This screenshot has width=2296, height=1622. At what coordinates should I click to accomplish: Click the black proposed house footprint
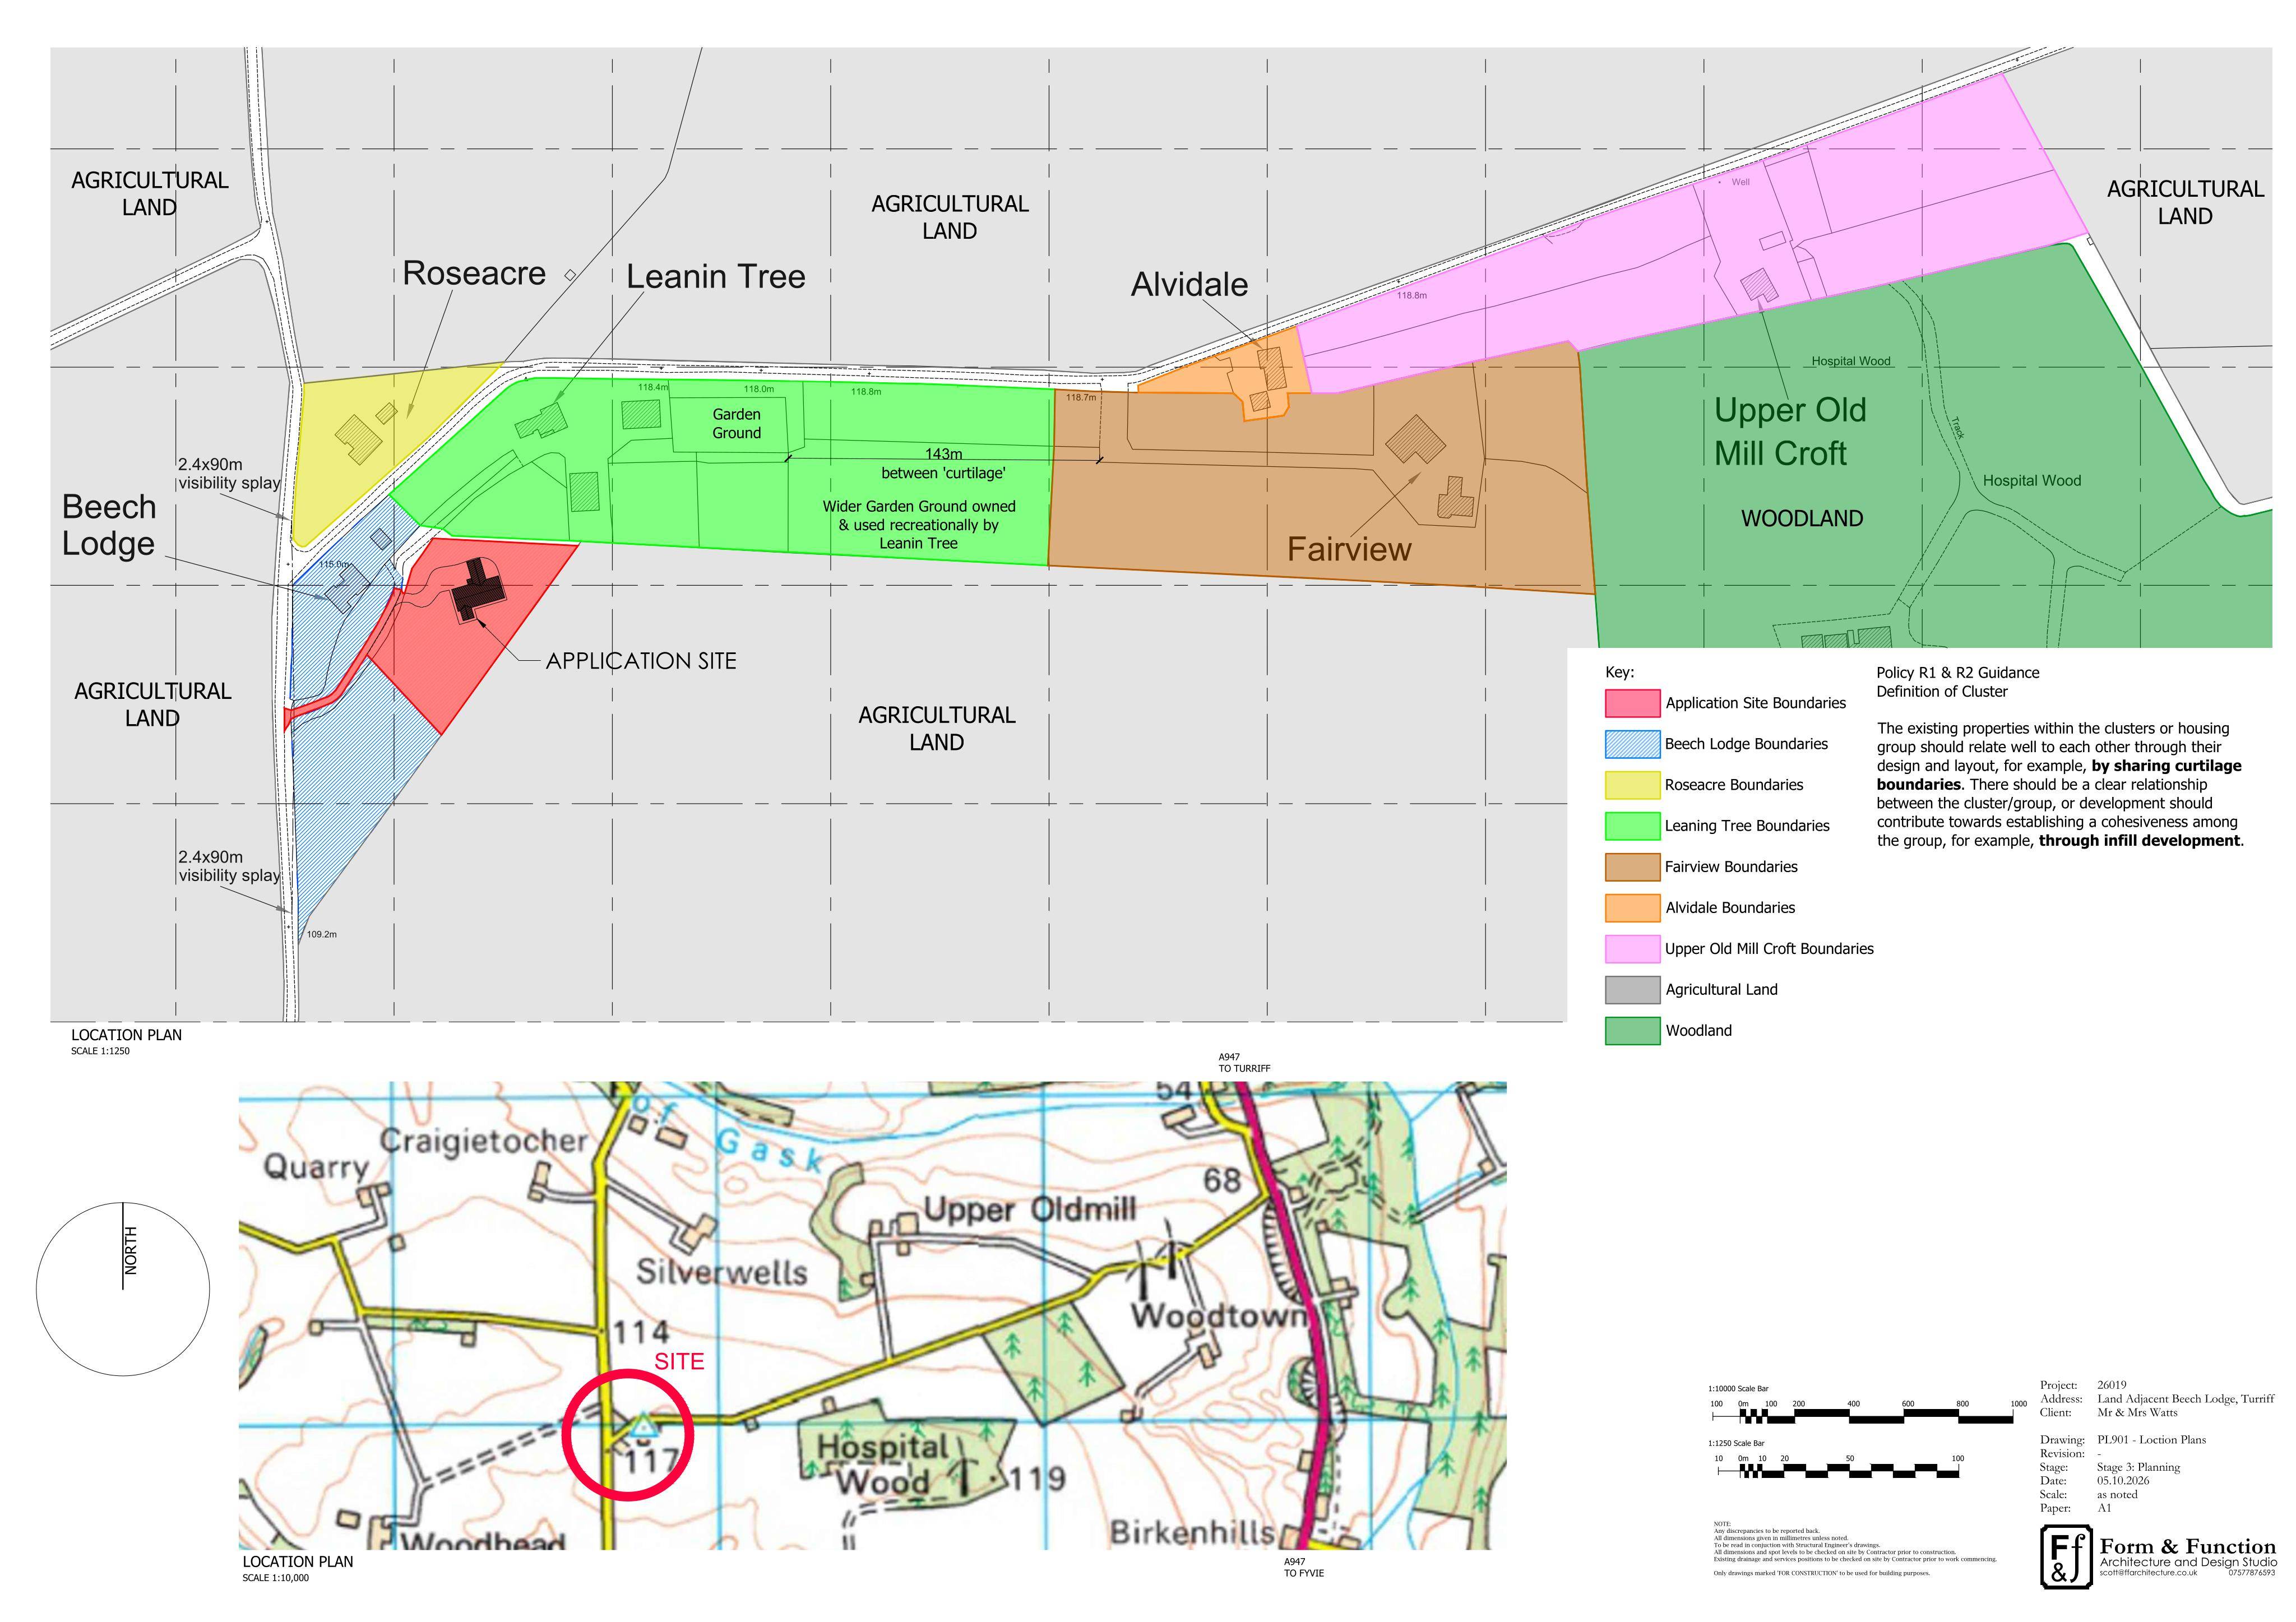(x=477, y=590)
